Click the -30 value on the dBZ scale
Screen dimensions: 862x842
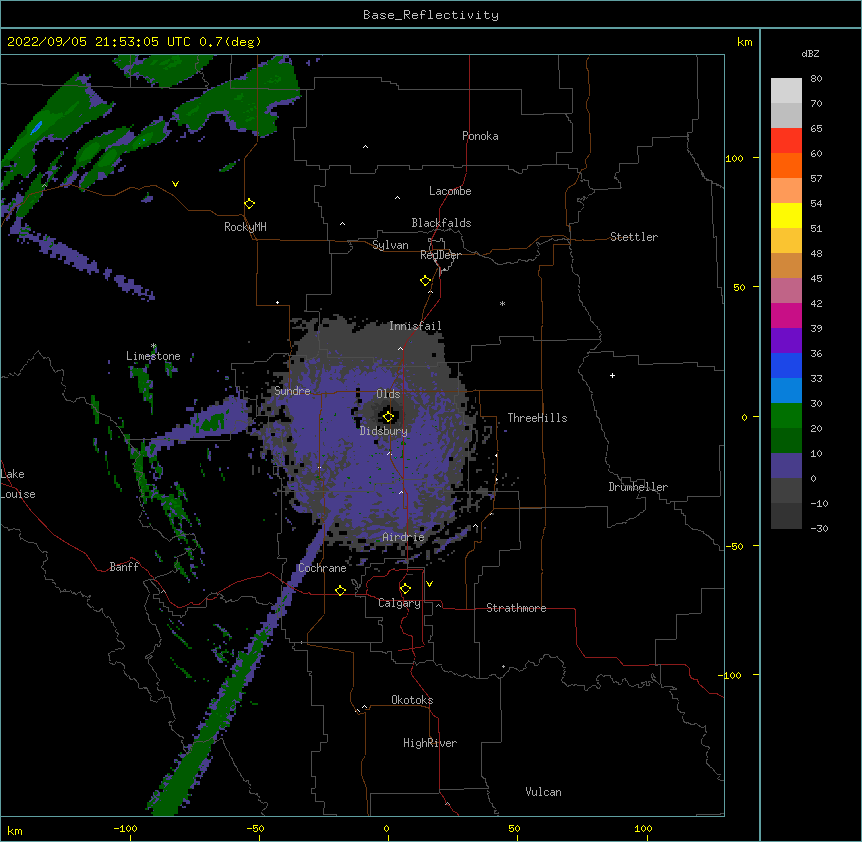[819, 529]
